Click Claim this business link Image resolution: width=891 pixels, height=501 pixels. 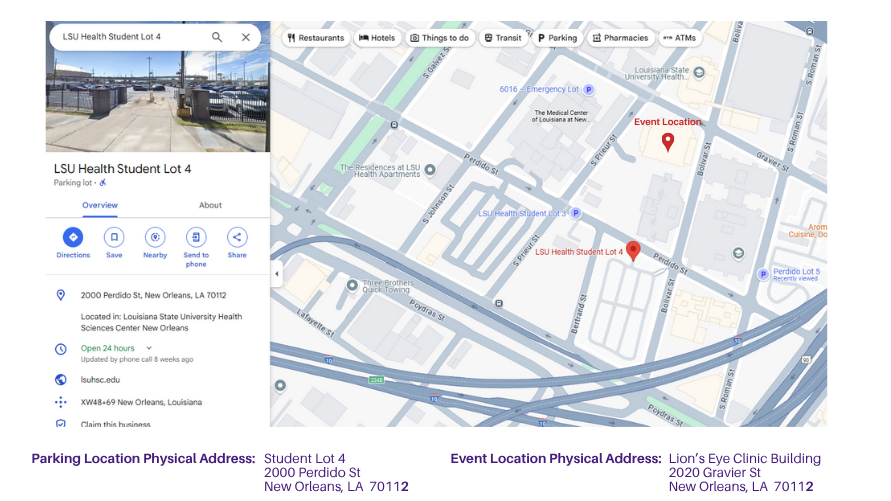click(x=115, y=424)
